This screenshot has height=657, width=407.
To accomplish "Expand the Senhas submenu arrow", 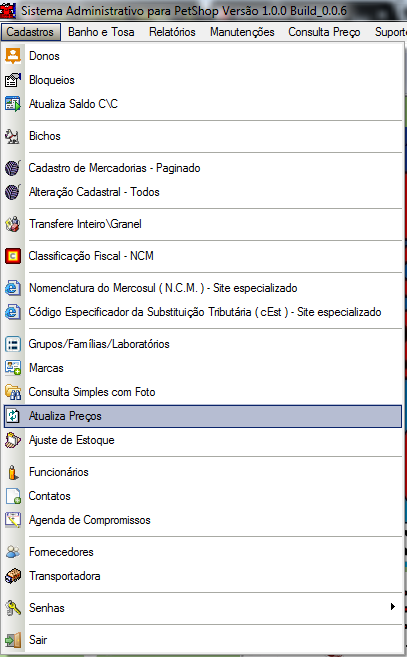I will [x=392, y=606].
